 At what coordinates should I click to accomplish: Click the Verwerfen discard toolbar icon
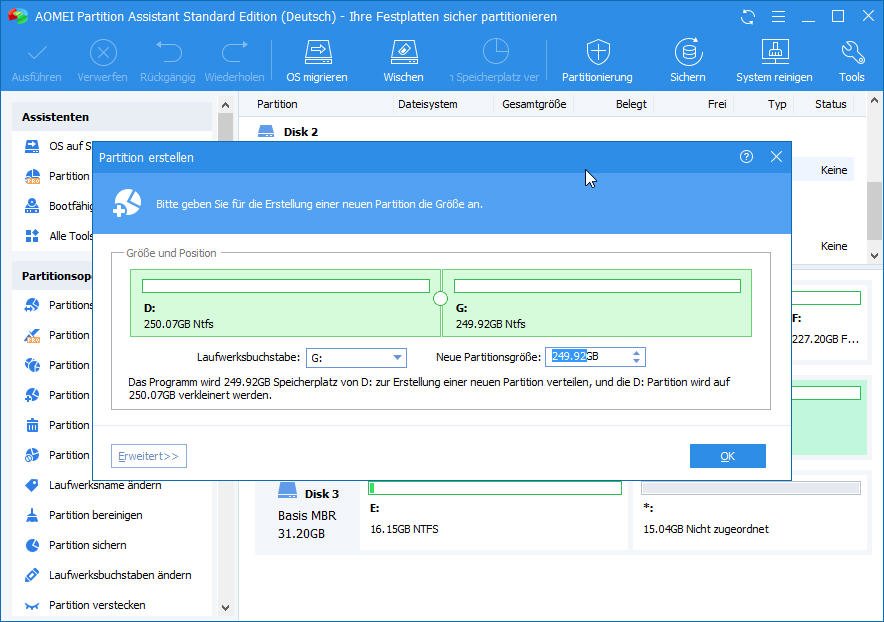[103, 54]
